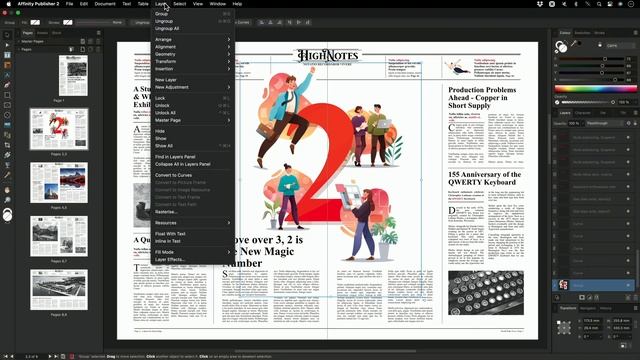Click the Adjustments icon below layers
Viewport: 640px width, 360px height.
tap(589, 298)
